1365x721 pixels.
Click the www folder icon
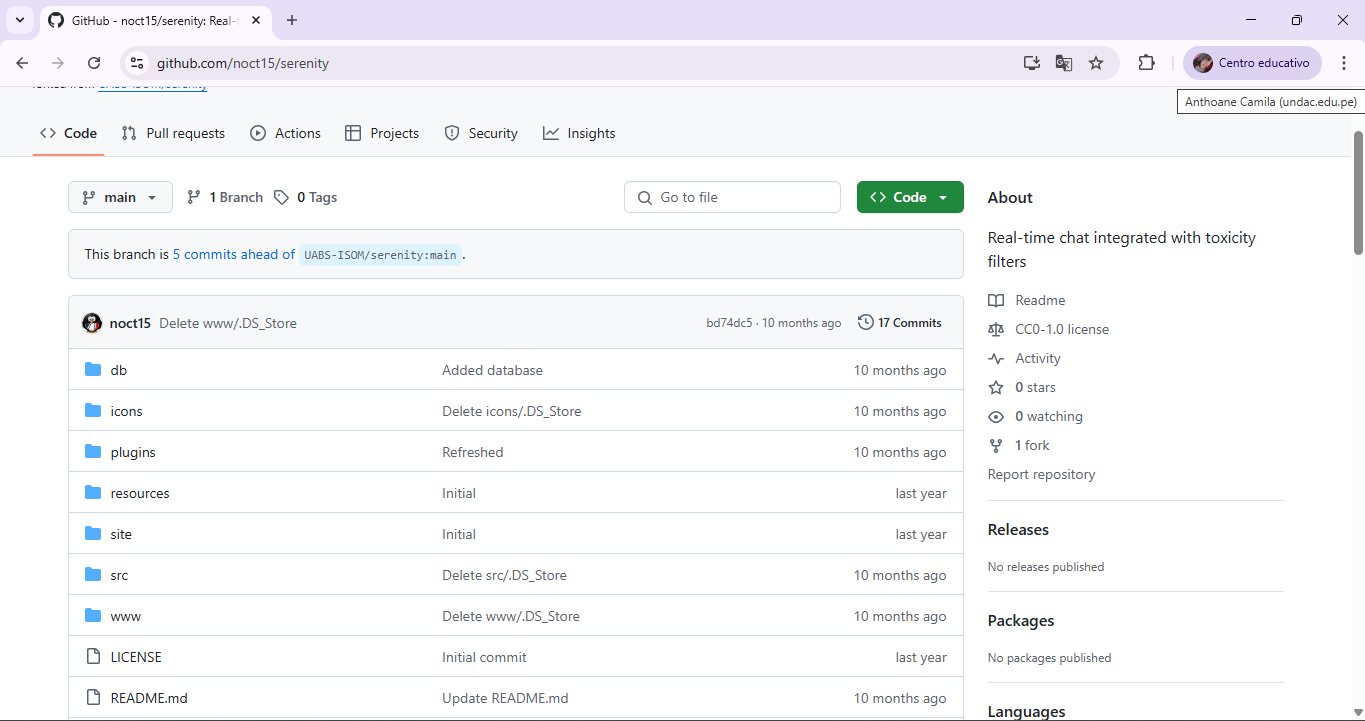coord(93,616)
